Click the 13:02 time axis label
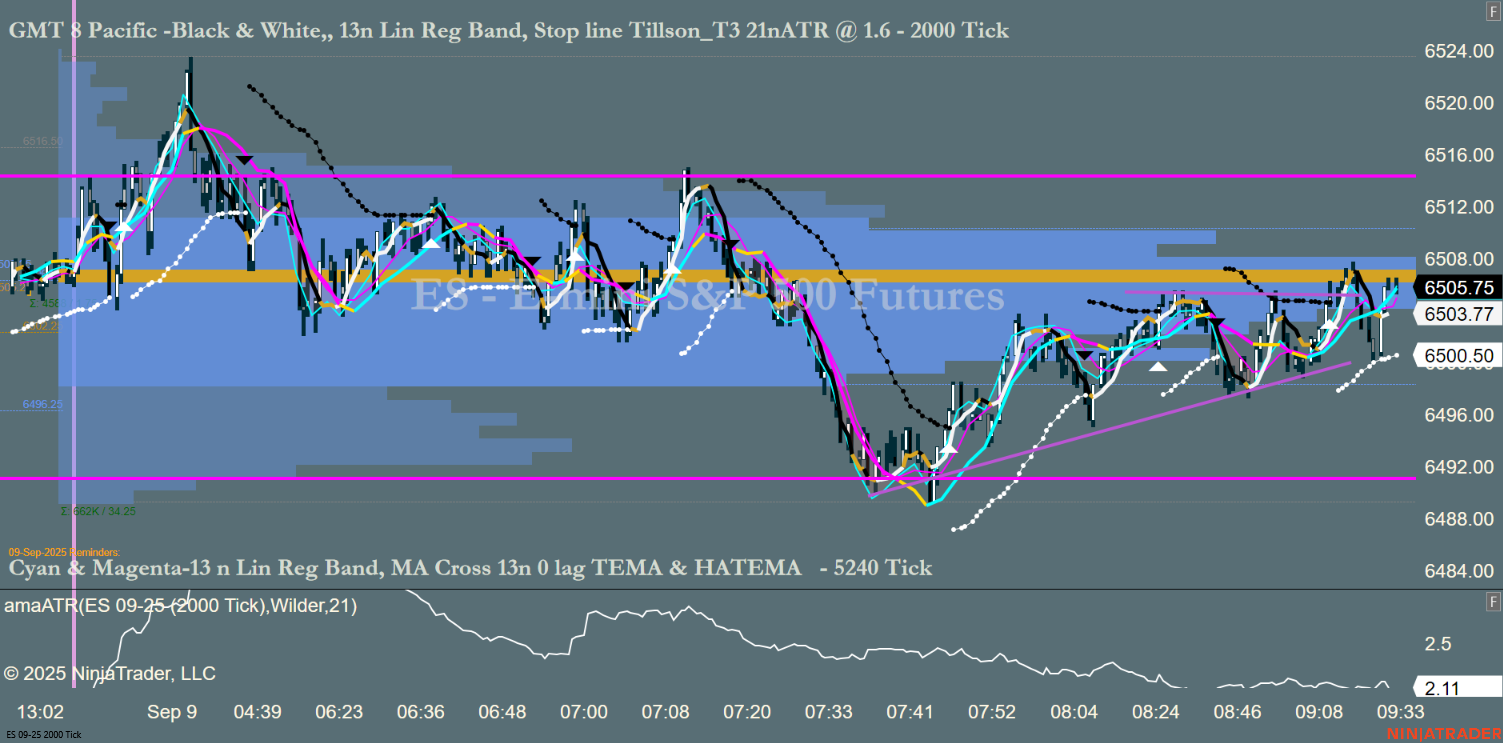This screenshot has width=1503, height=743. [x=41, y=712]
